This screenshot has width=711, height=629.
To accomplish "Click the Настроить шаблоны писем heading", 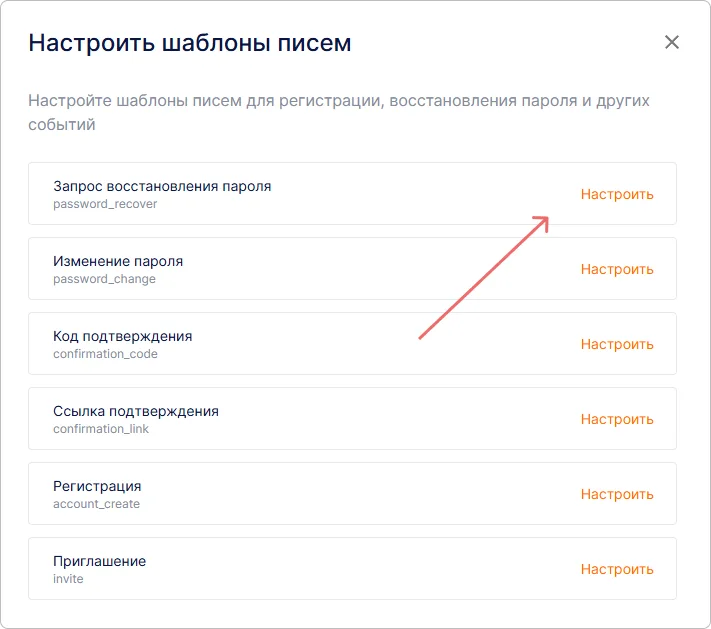I will coord(190,43).
